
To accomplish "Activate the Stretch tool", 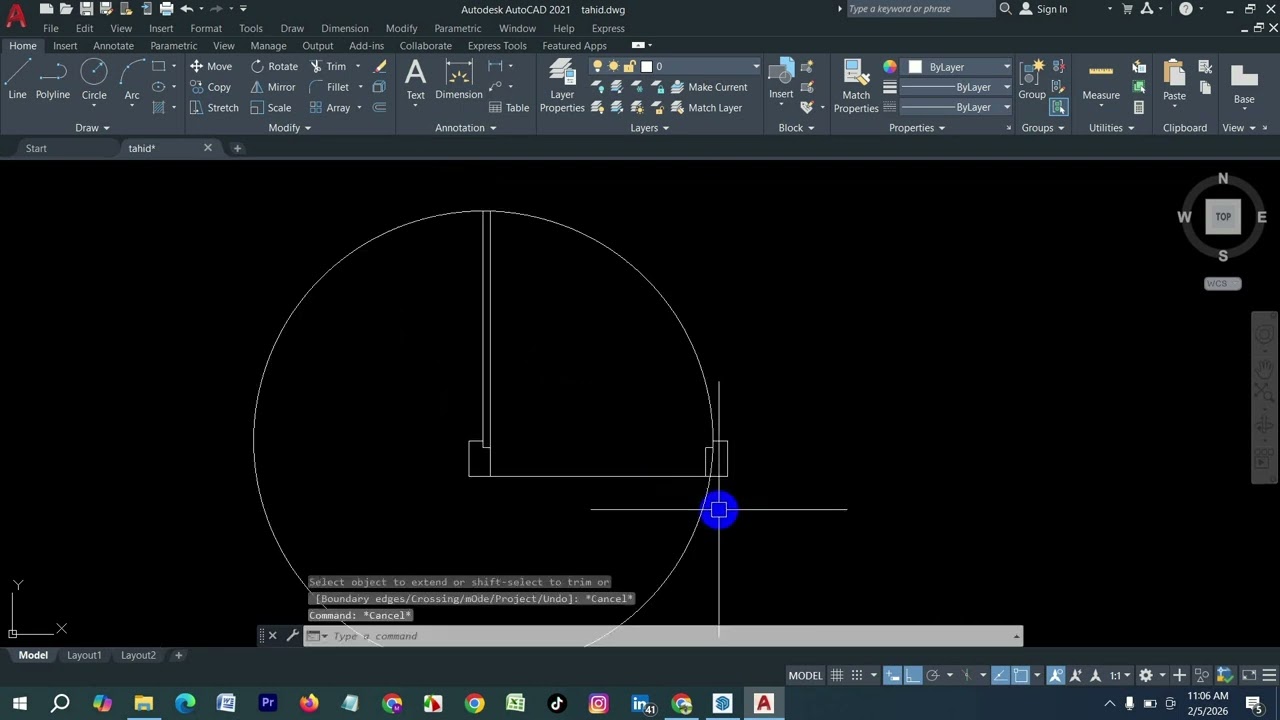I will (x=214, y=108).
